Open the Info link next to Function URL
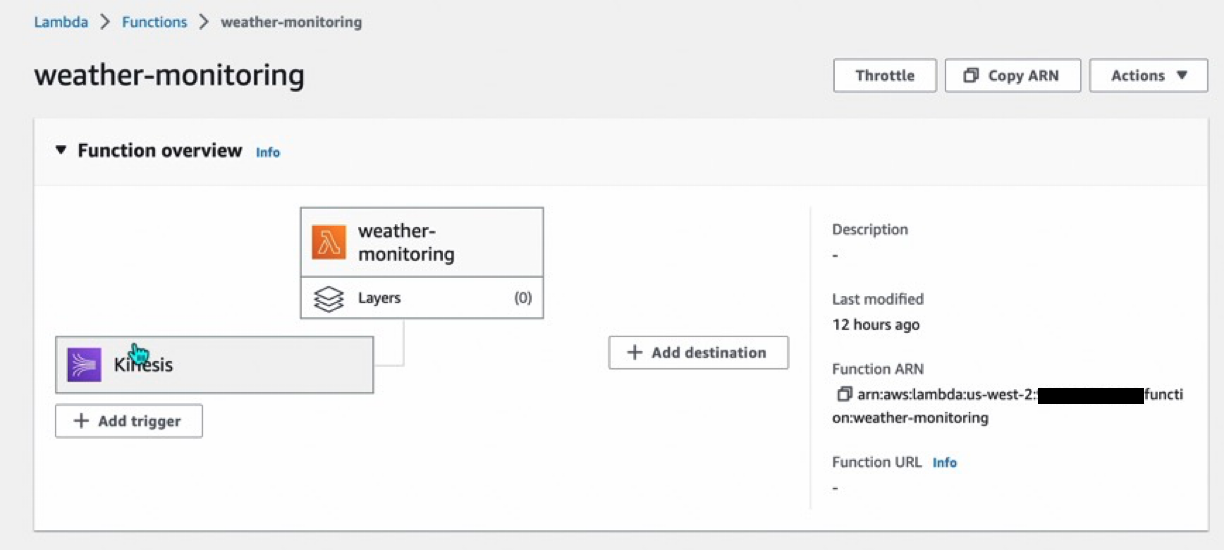Screen dimensions: 1224x550 point(945,463)
